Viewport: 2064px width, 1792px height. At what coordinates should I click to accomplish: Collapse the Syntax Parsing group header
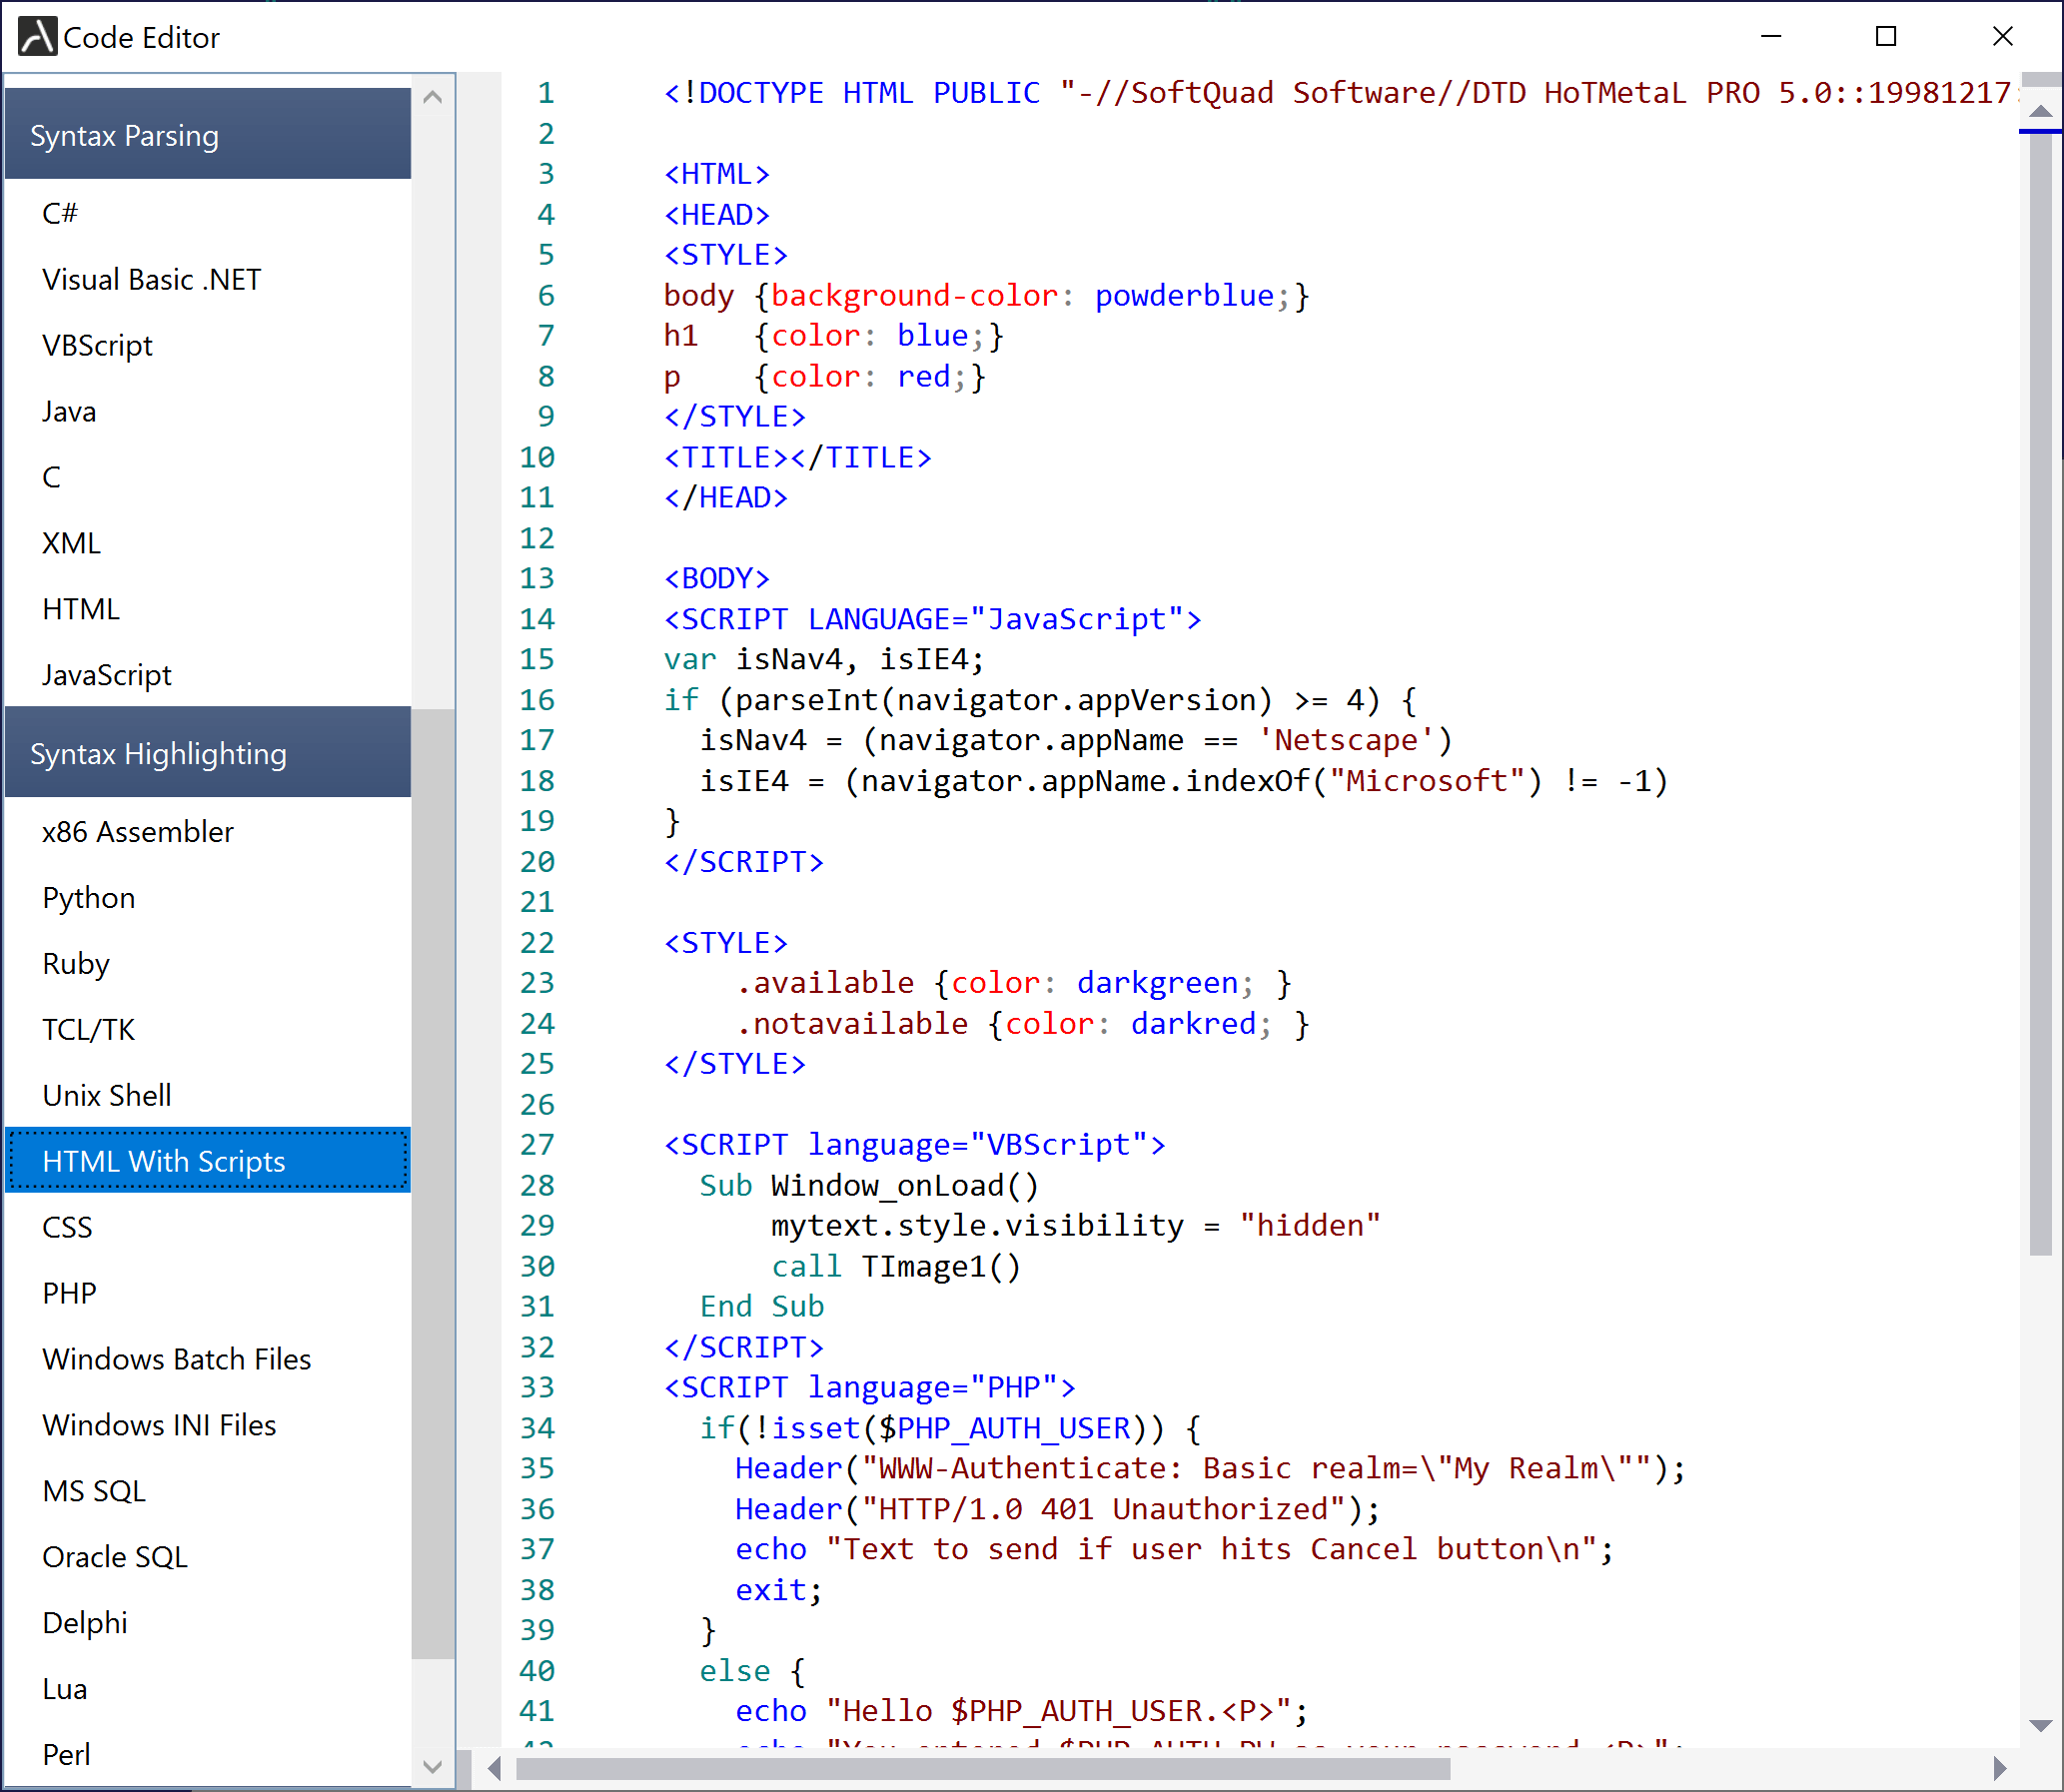click(207, 135)
